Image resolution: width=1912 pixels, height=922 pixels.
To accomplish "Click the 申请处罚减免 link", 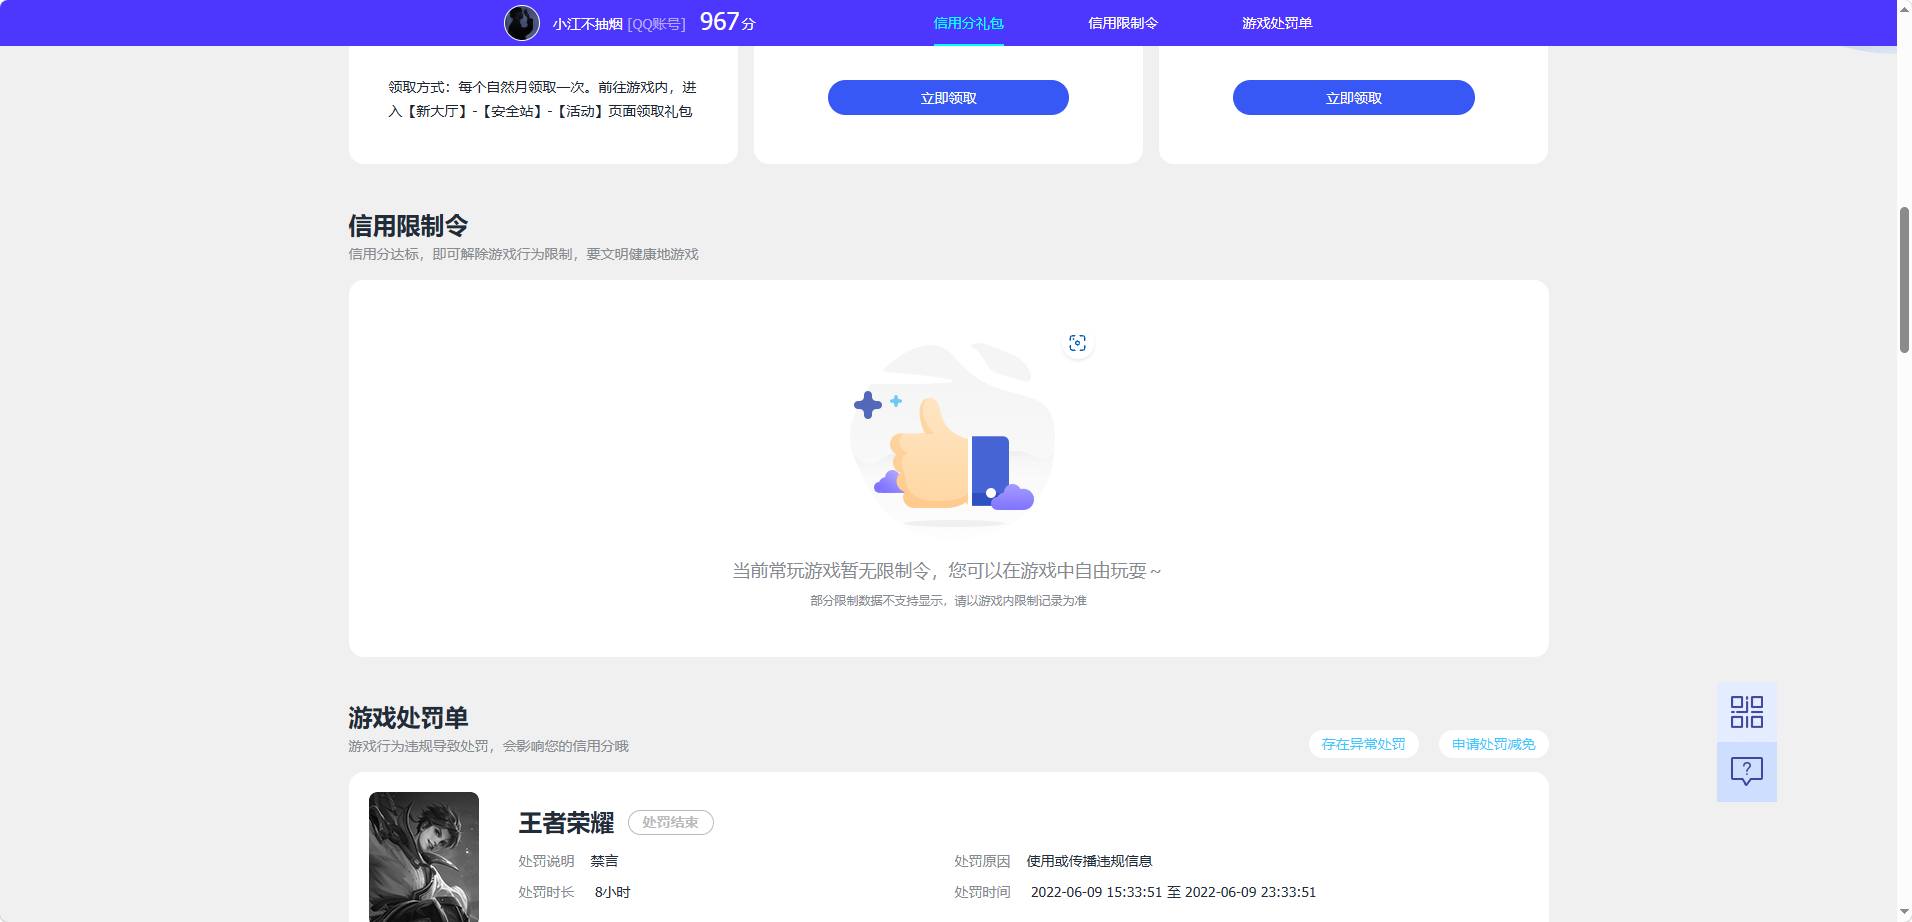I will click(1493, 744).
